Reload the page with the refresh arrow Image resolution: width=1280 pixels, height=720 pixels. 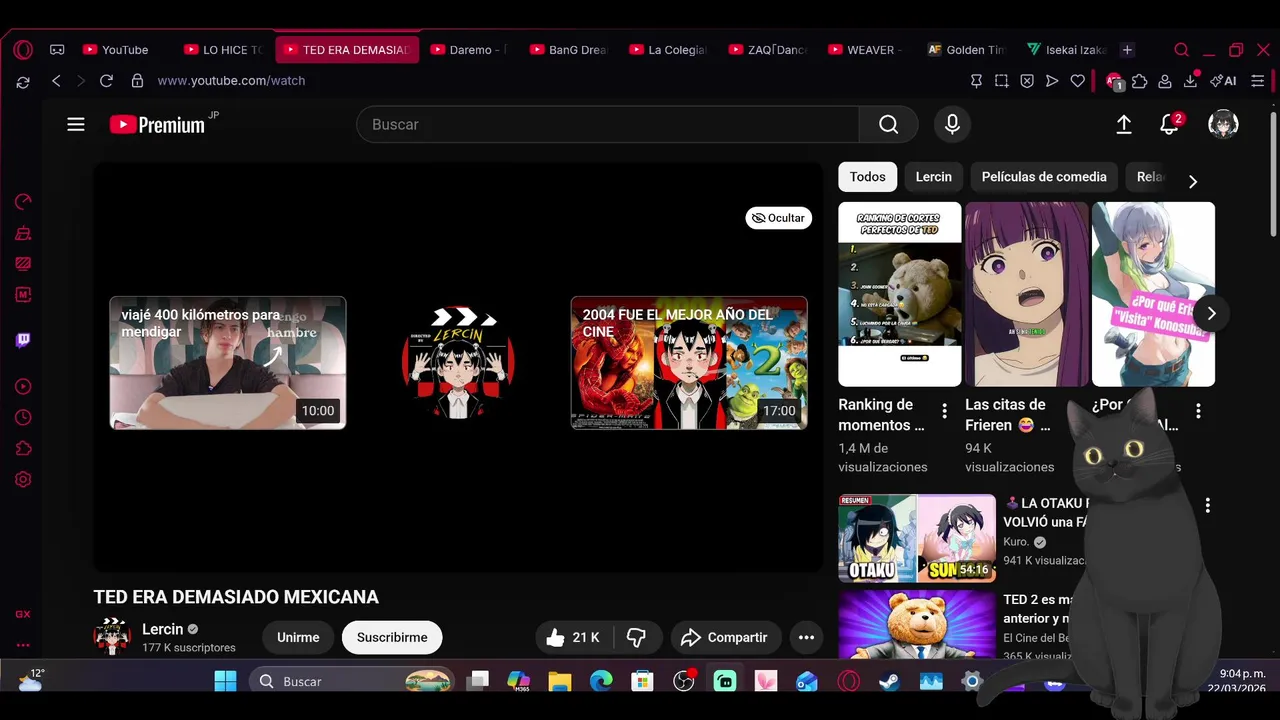(x=106, y=81)
